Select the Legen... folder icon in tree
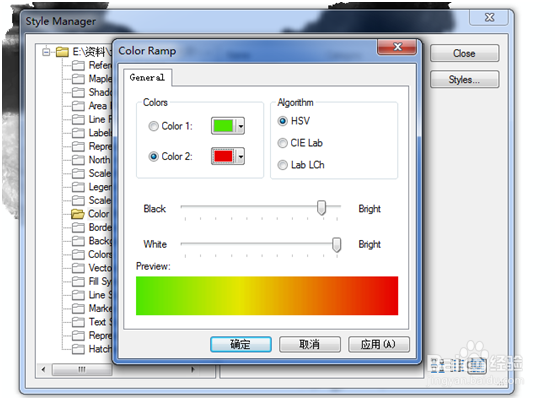Viewport: 557px width, 400px height. (78, 187)
